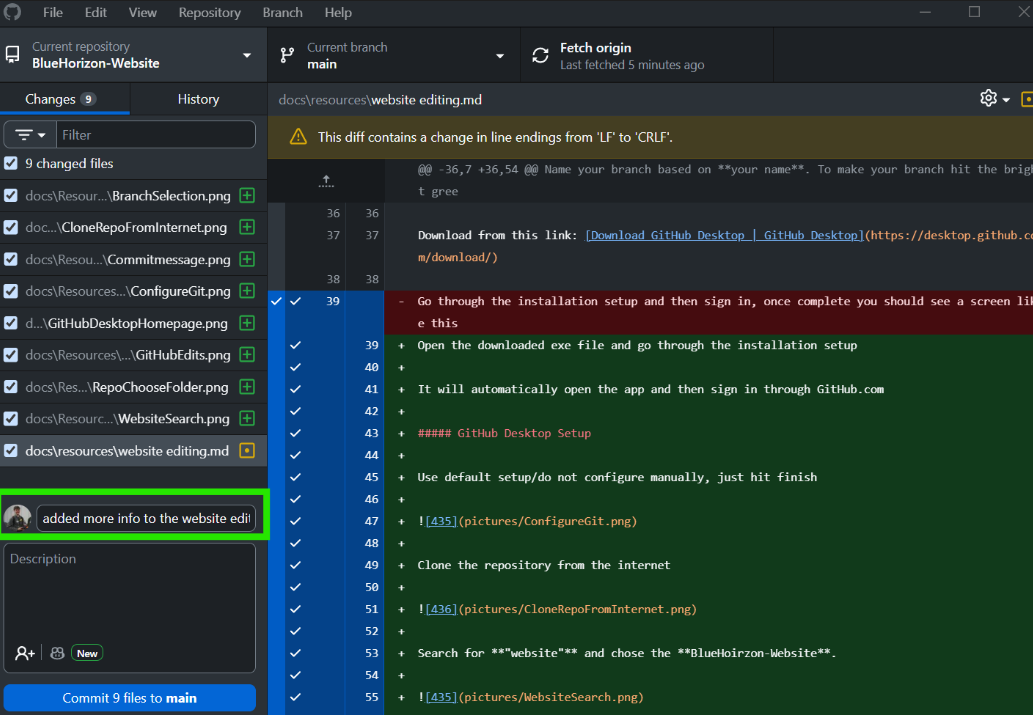Open the File menu
The width and height of the screenshot is (1033, 715).
click(x=53, y=13)
